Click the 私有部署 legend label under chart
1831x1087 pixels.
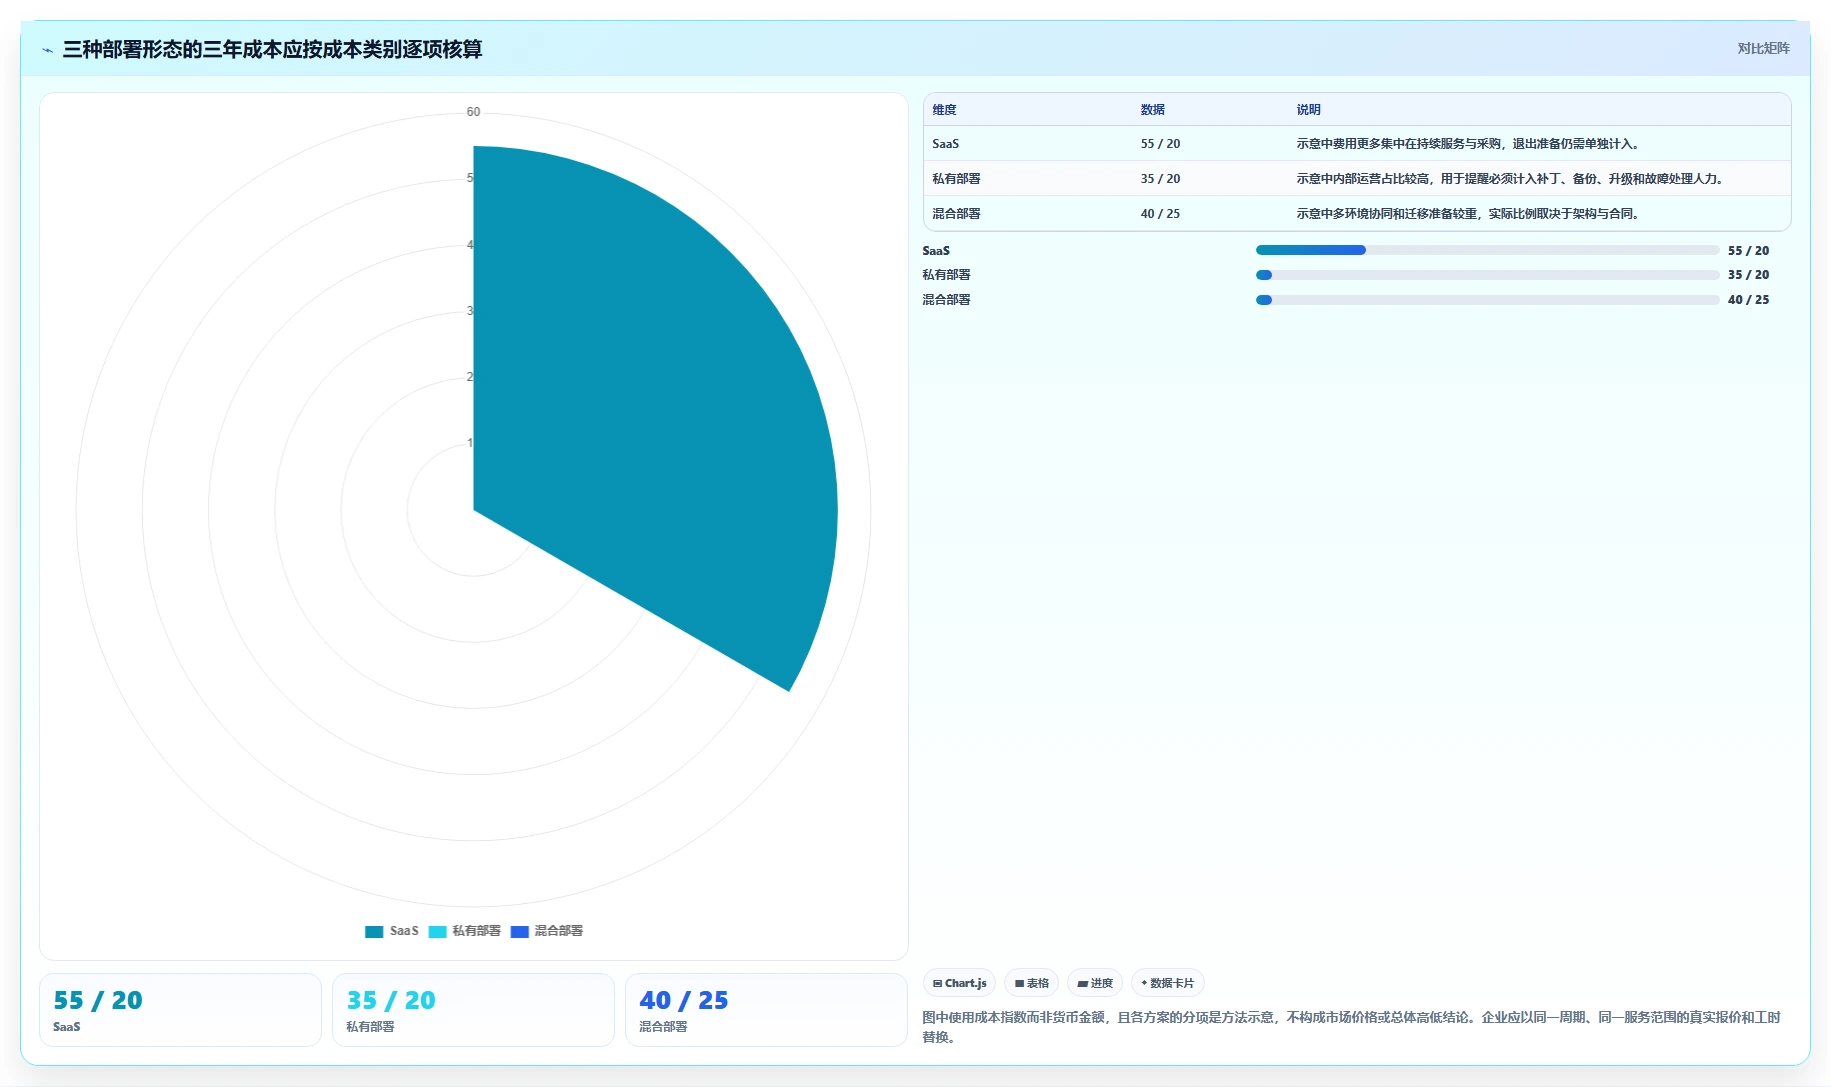pyautogui.click(x=476, y=931)
